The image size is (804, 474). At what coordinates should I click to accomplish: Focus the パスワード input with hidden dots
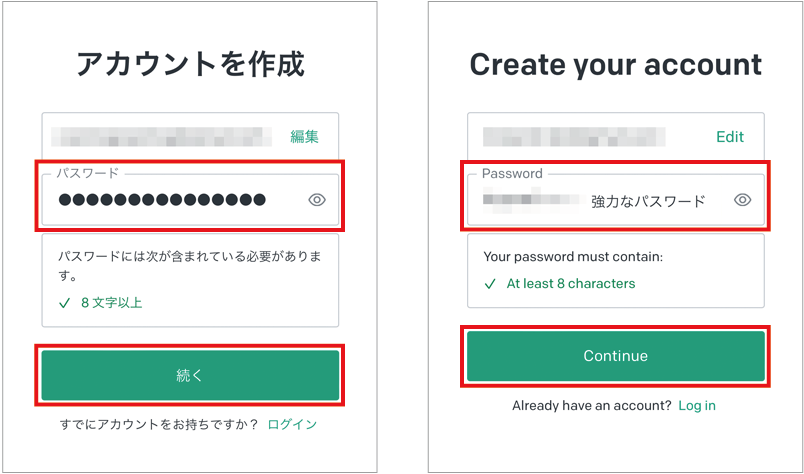tap(190, 200)
